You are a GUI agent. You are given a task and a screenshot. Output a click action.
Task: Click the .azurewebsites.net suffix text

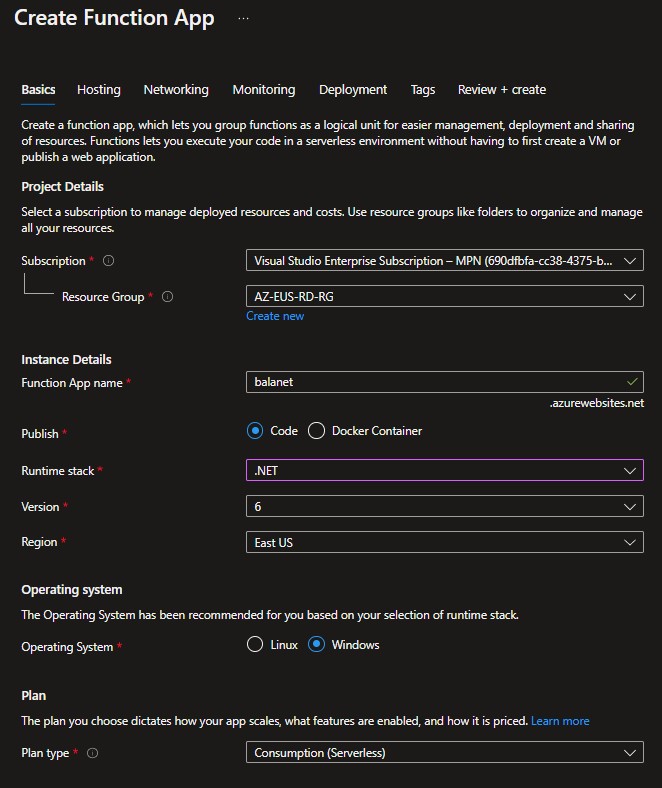597,403
